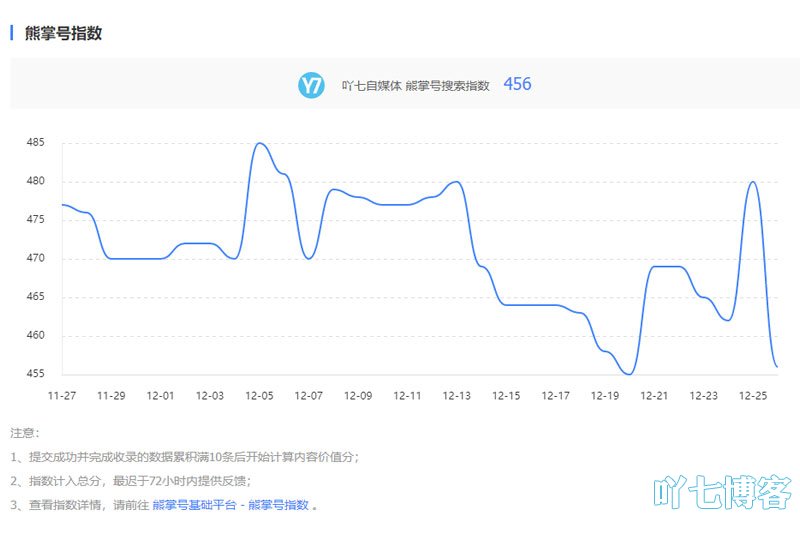Click the 475 value axis label
Viewport: 800px width, 533px height.
click(36, 219)
